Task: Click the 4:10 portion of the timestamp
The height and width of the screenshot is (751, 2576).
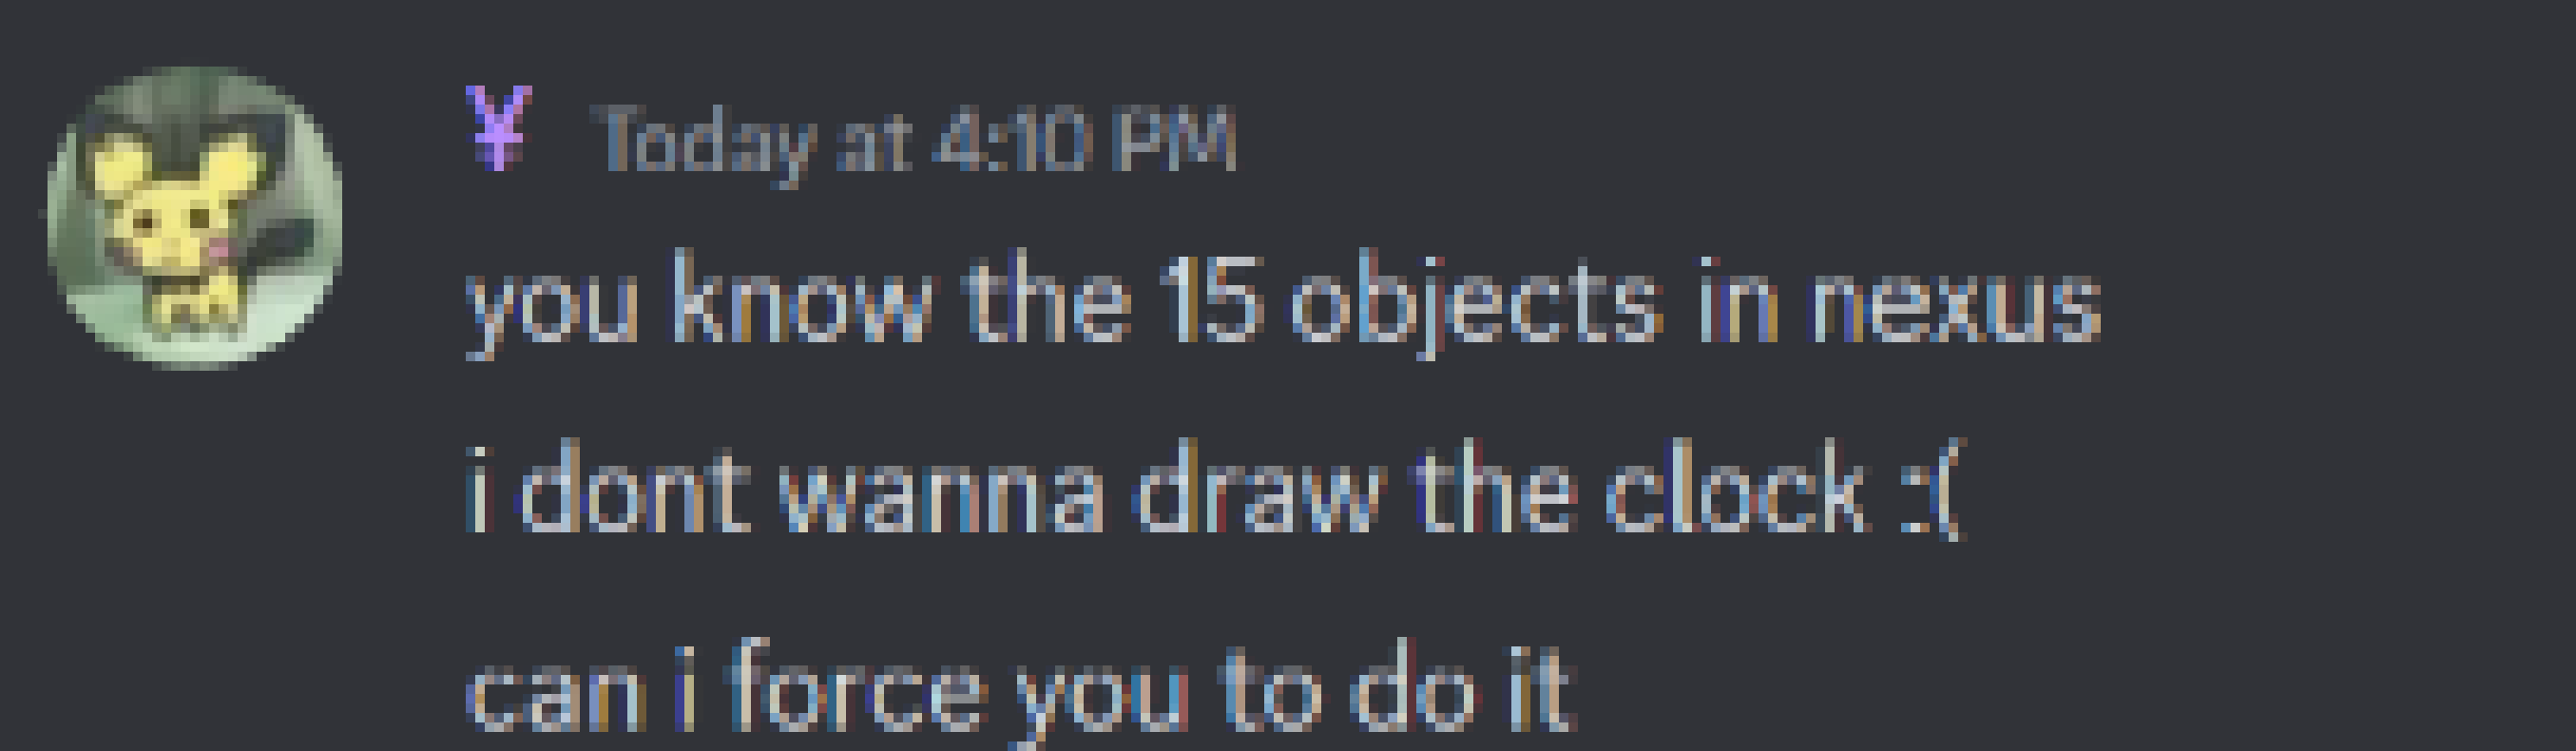Action: tap(1009, 141)
